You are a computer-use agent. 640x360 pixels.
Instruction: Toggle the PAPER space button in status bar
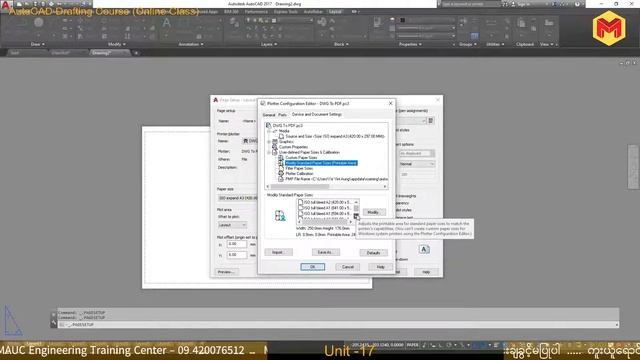coord(412,345)
